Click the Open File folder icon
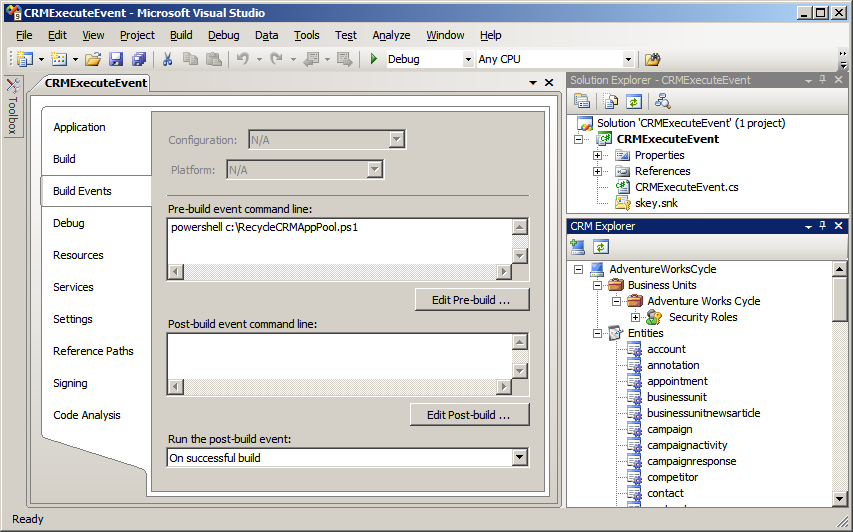The image size is (853, 532). 93,59
